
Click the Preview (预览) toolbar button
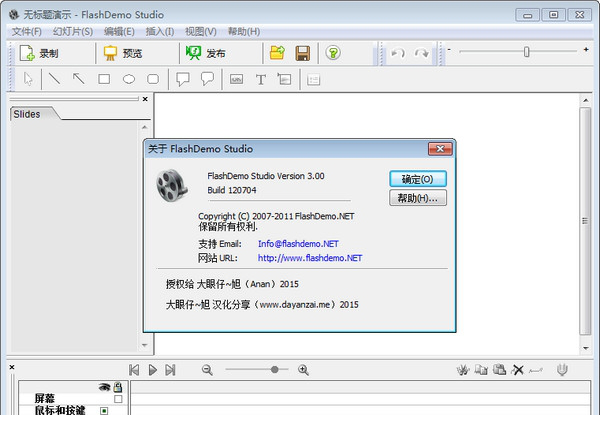(x=123, y=53)
